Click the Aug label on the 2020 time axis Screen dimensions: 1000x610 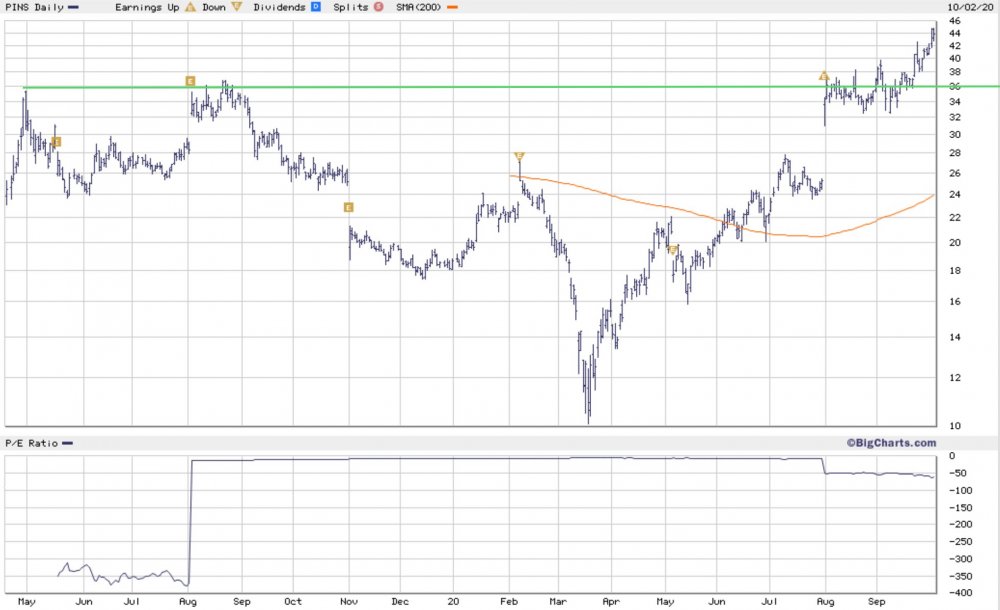825,602
